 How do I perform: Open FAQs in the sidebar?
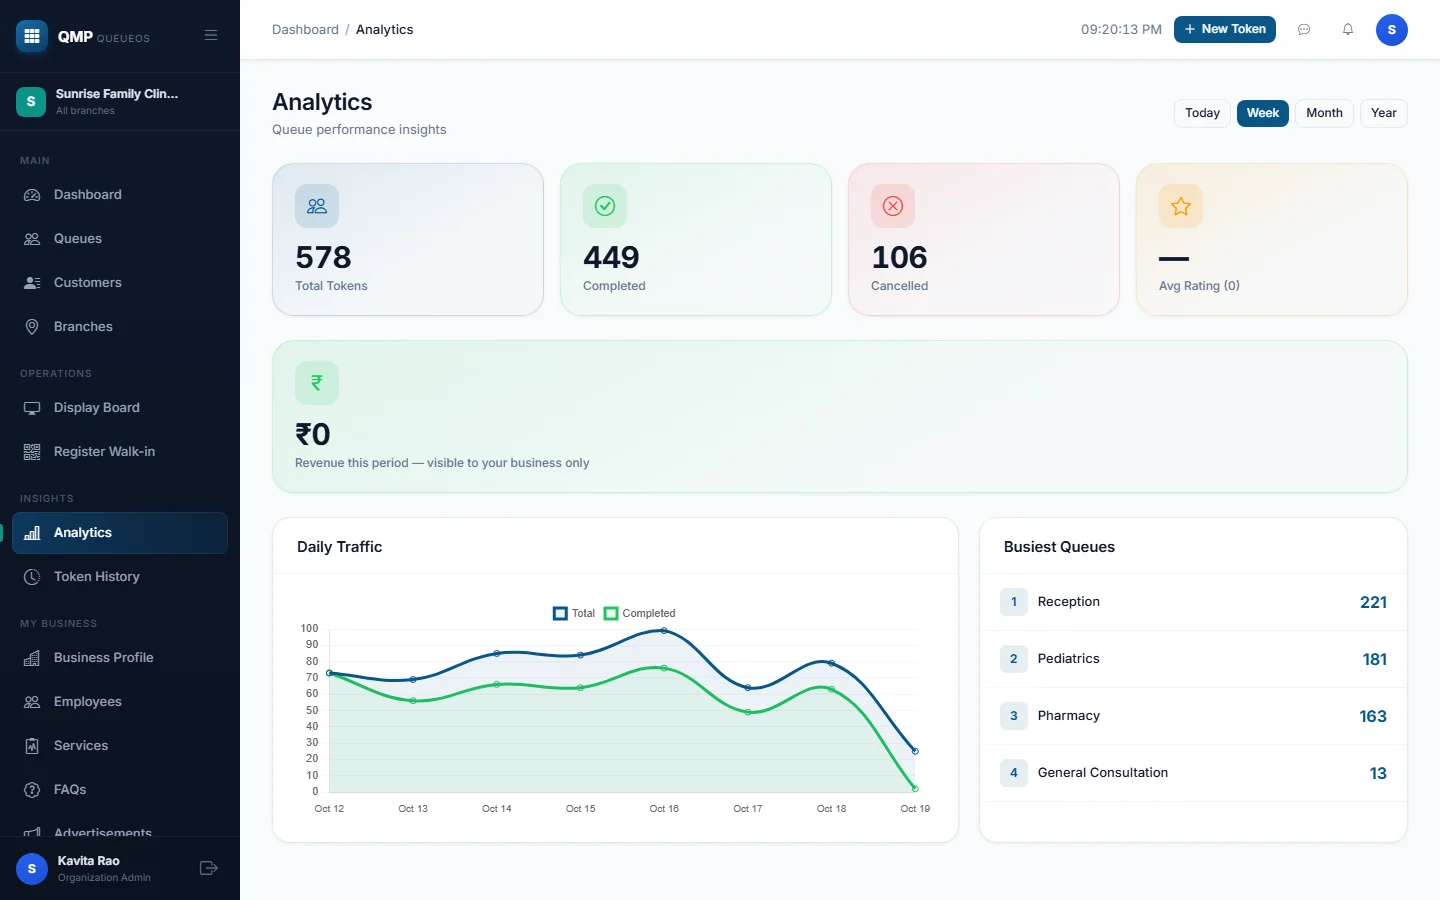coord(120,790)
